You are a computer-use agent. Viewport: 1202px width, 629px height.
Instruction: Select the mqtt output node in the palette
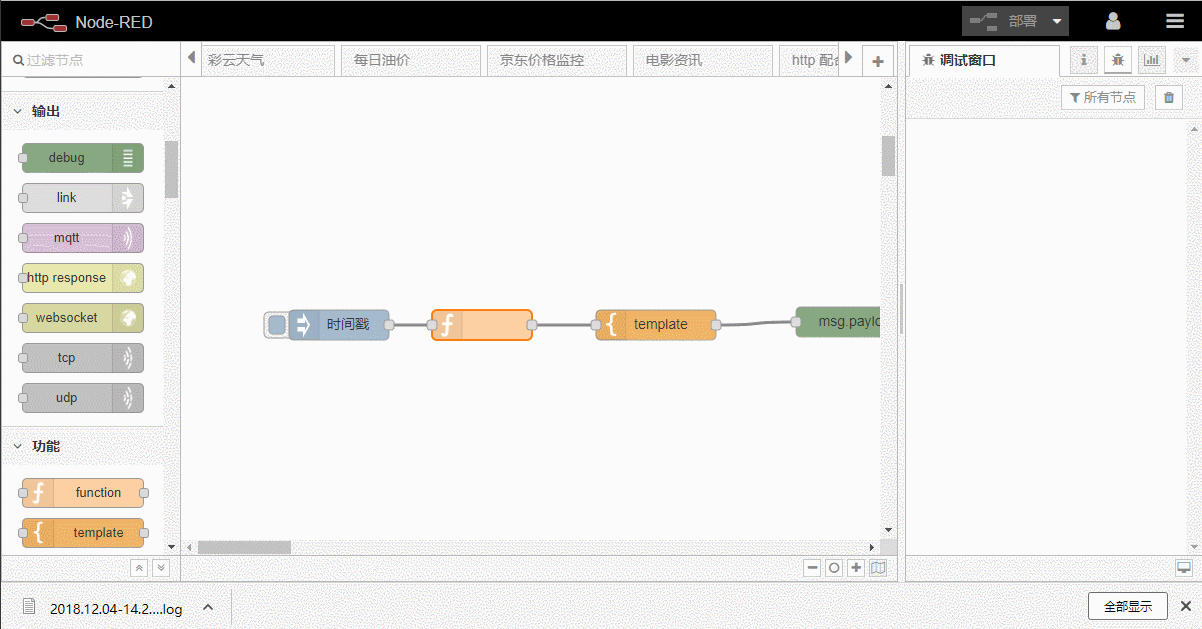tap(81, 238)
